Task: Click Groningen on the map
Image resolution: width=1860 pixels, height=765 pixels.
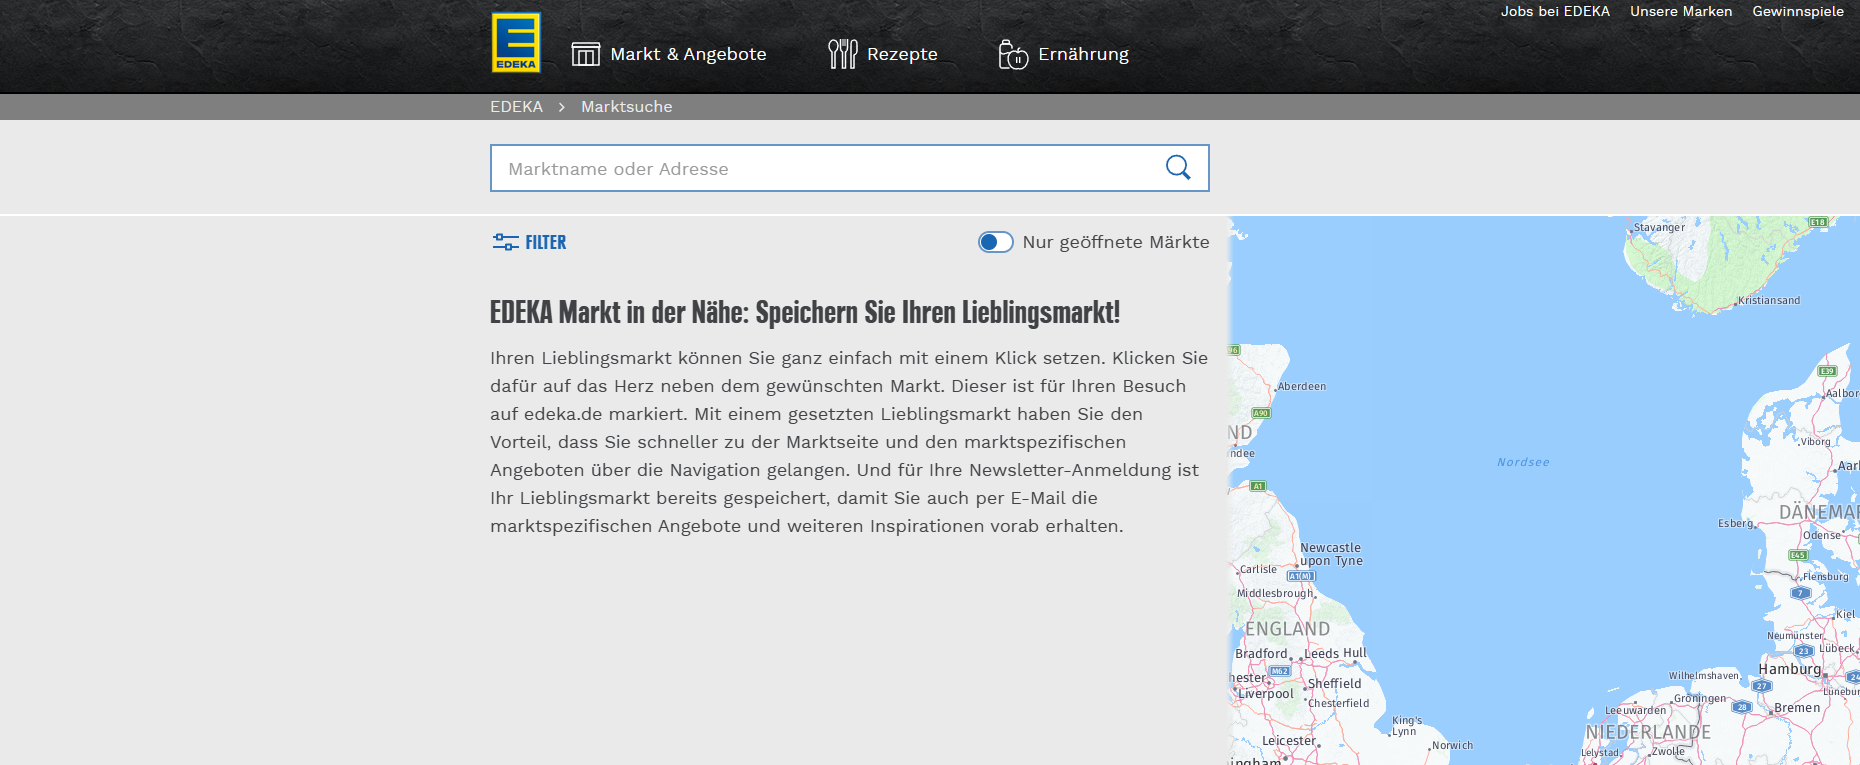Action: click(1700, 698)
